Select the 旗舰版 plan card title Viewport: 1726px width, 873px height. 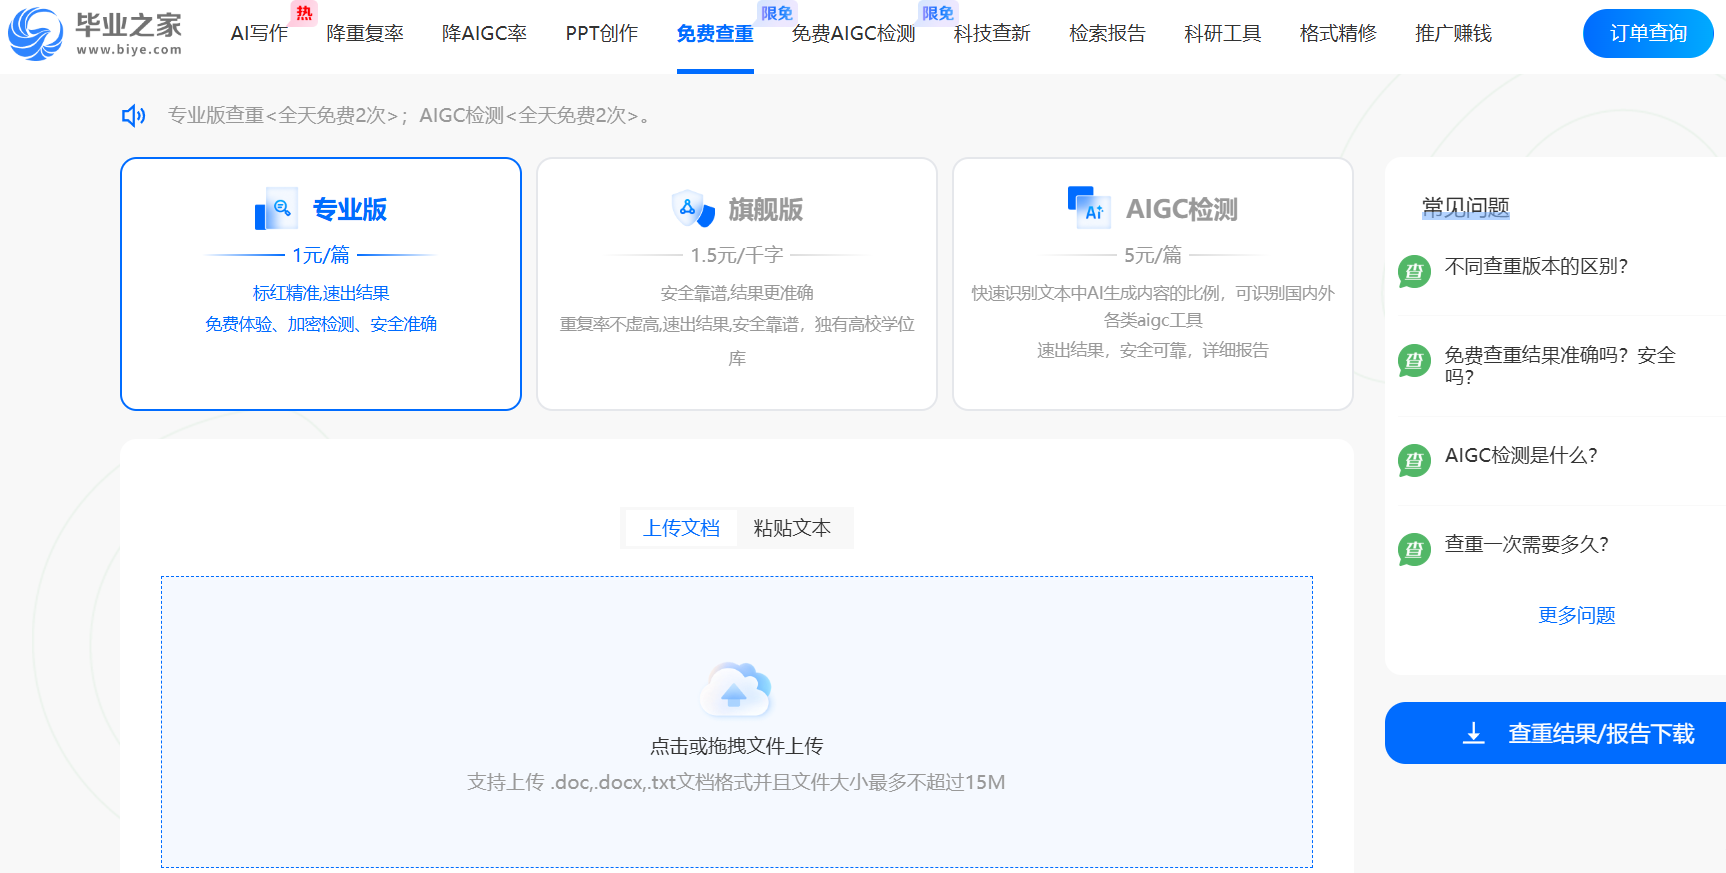click(x=766, y=209)
